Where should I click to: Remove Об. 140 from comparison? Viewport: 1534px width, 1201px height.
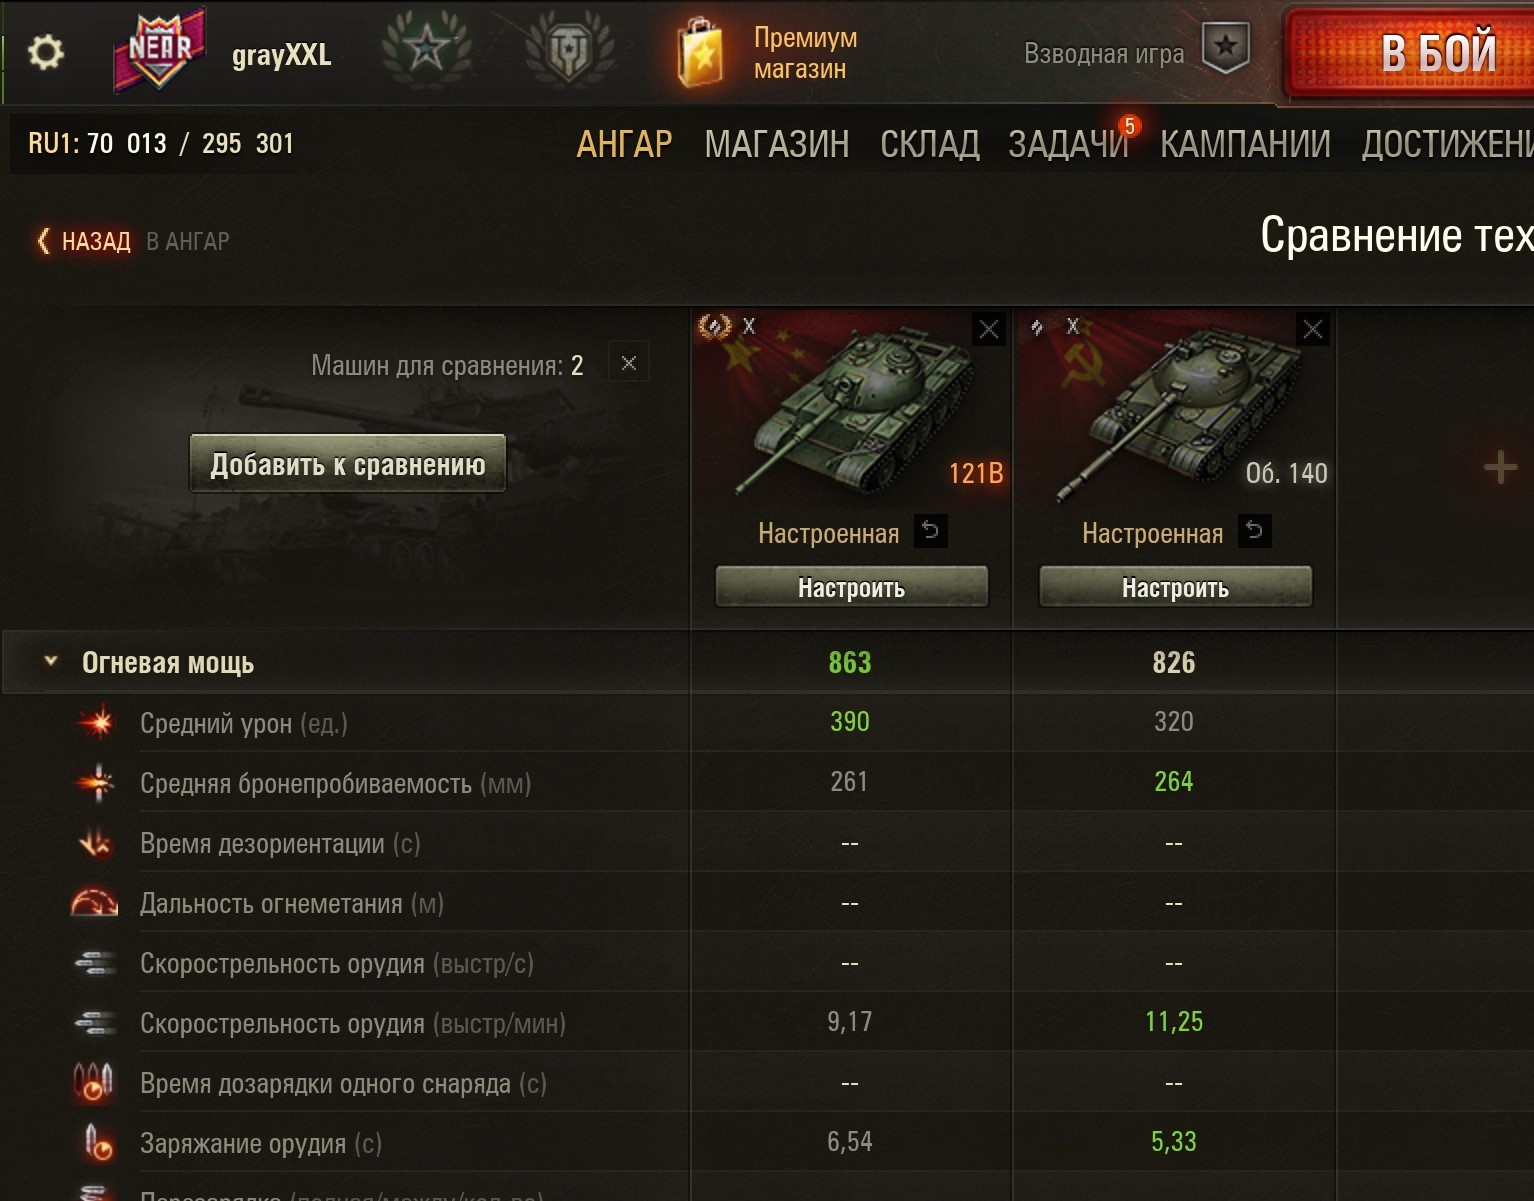click(1313, 329)
